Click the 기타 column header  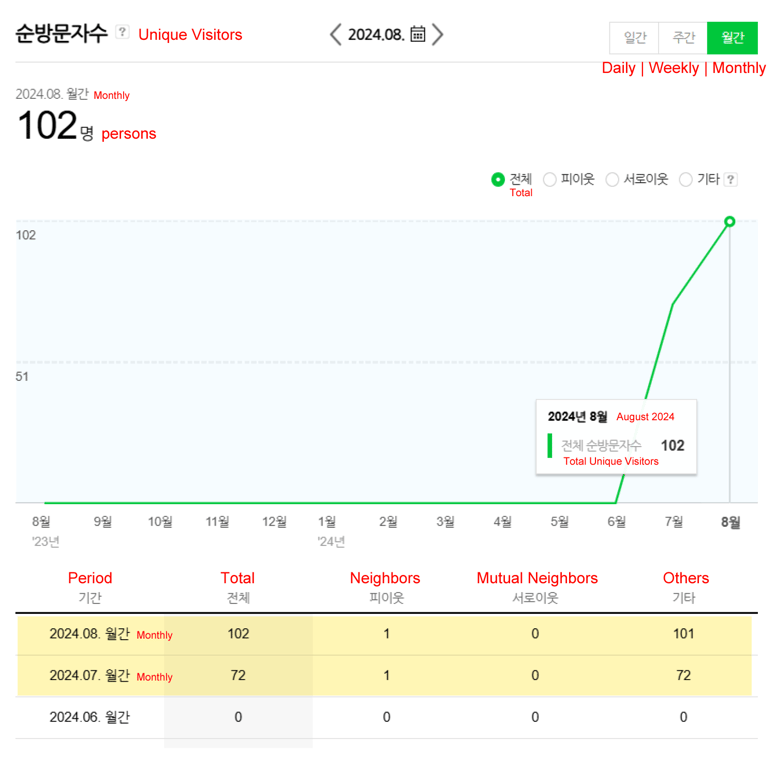[x=683, y=598]
